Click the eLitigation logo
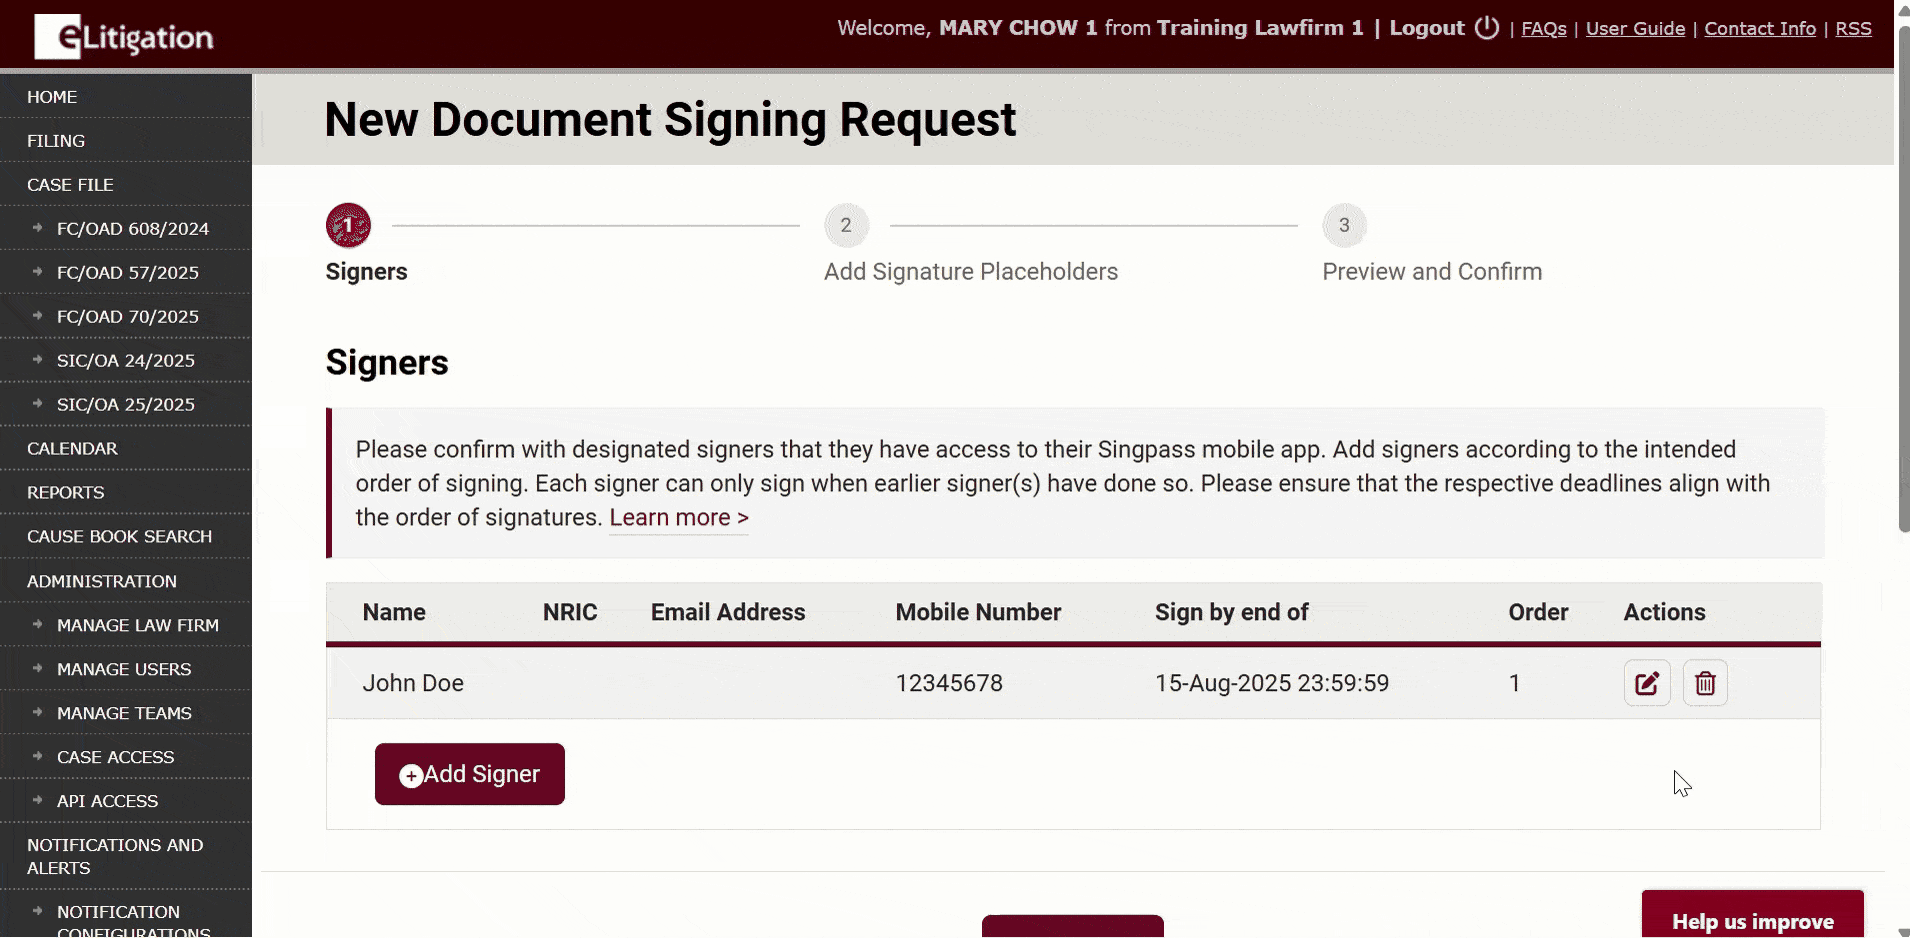This screenshot has height=938, width=1910. (x=124, y=37)
